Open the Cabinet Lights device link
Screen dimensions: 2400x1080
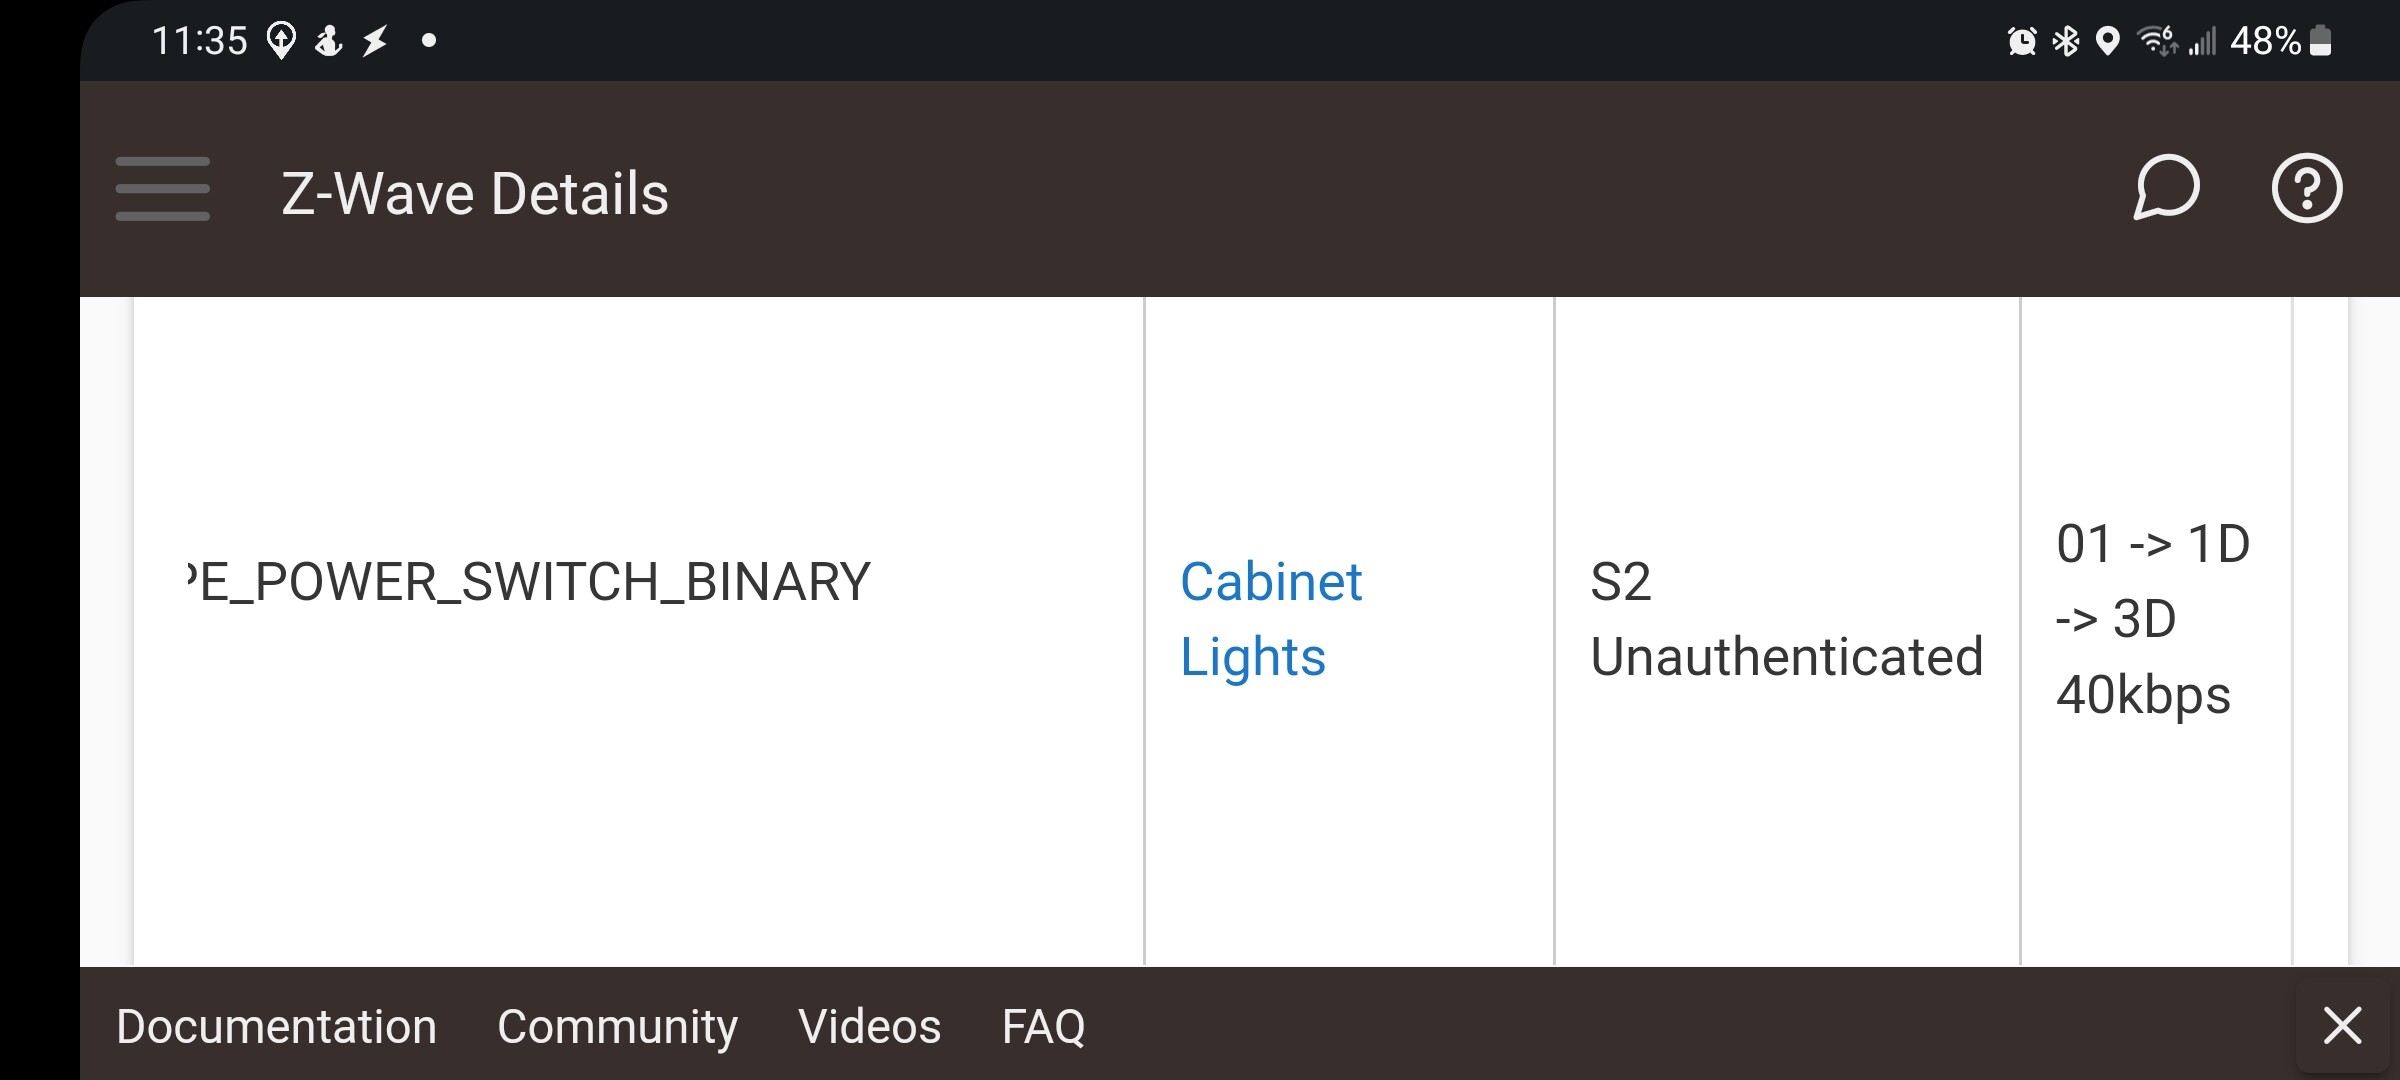[x=1271, y=619]
